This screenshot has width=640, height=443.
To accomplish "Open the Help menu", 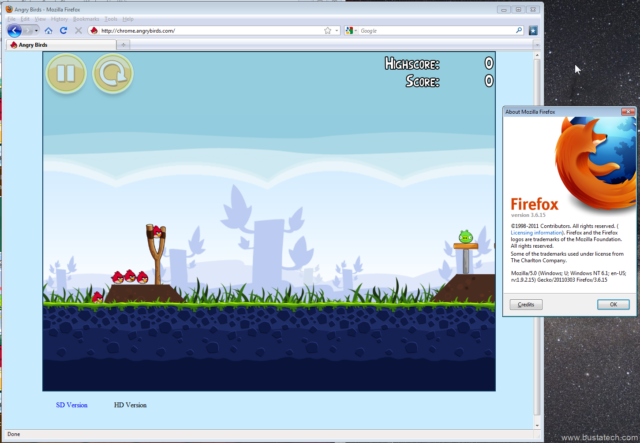I will [x=128, y=19].
